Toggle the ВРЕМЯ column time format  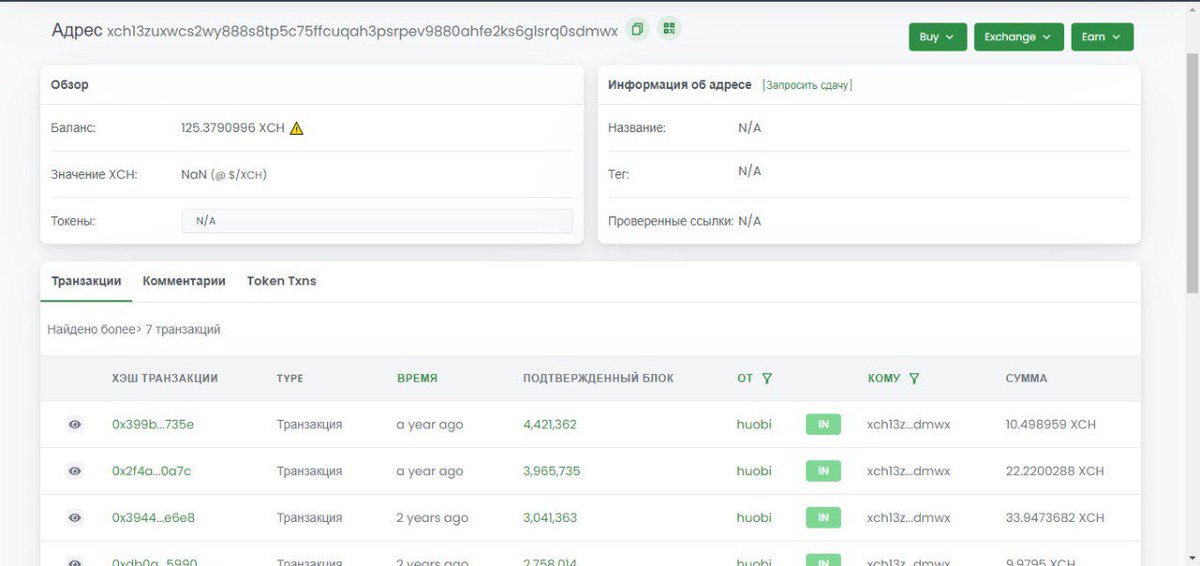pyautogui.click(x=417, y=378)
